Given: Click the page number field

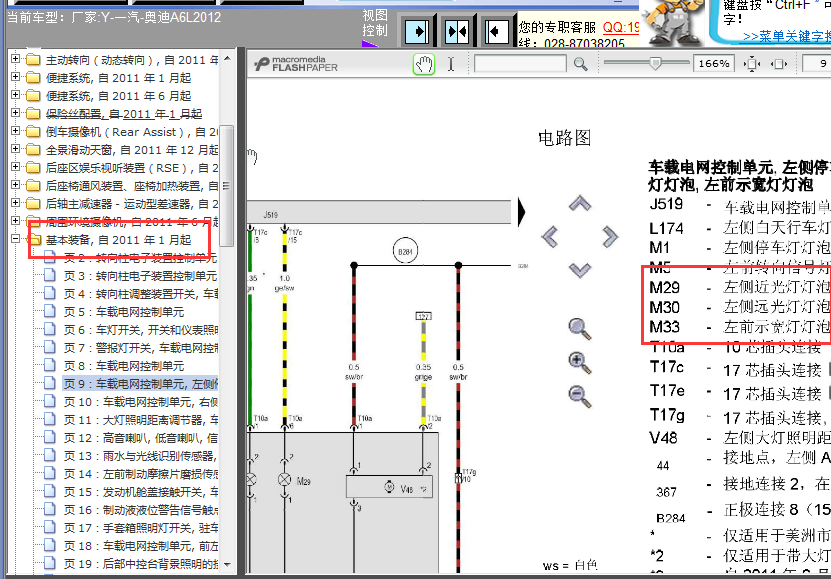Looking at the screenshot, I should click(x=817, y=64).
